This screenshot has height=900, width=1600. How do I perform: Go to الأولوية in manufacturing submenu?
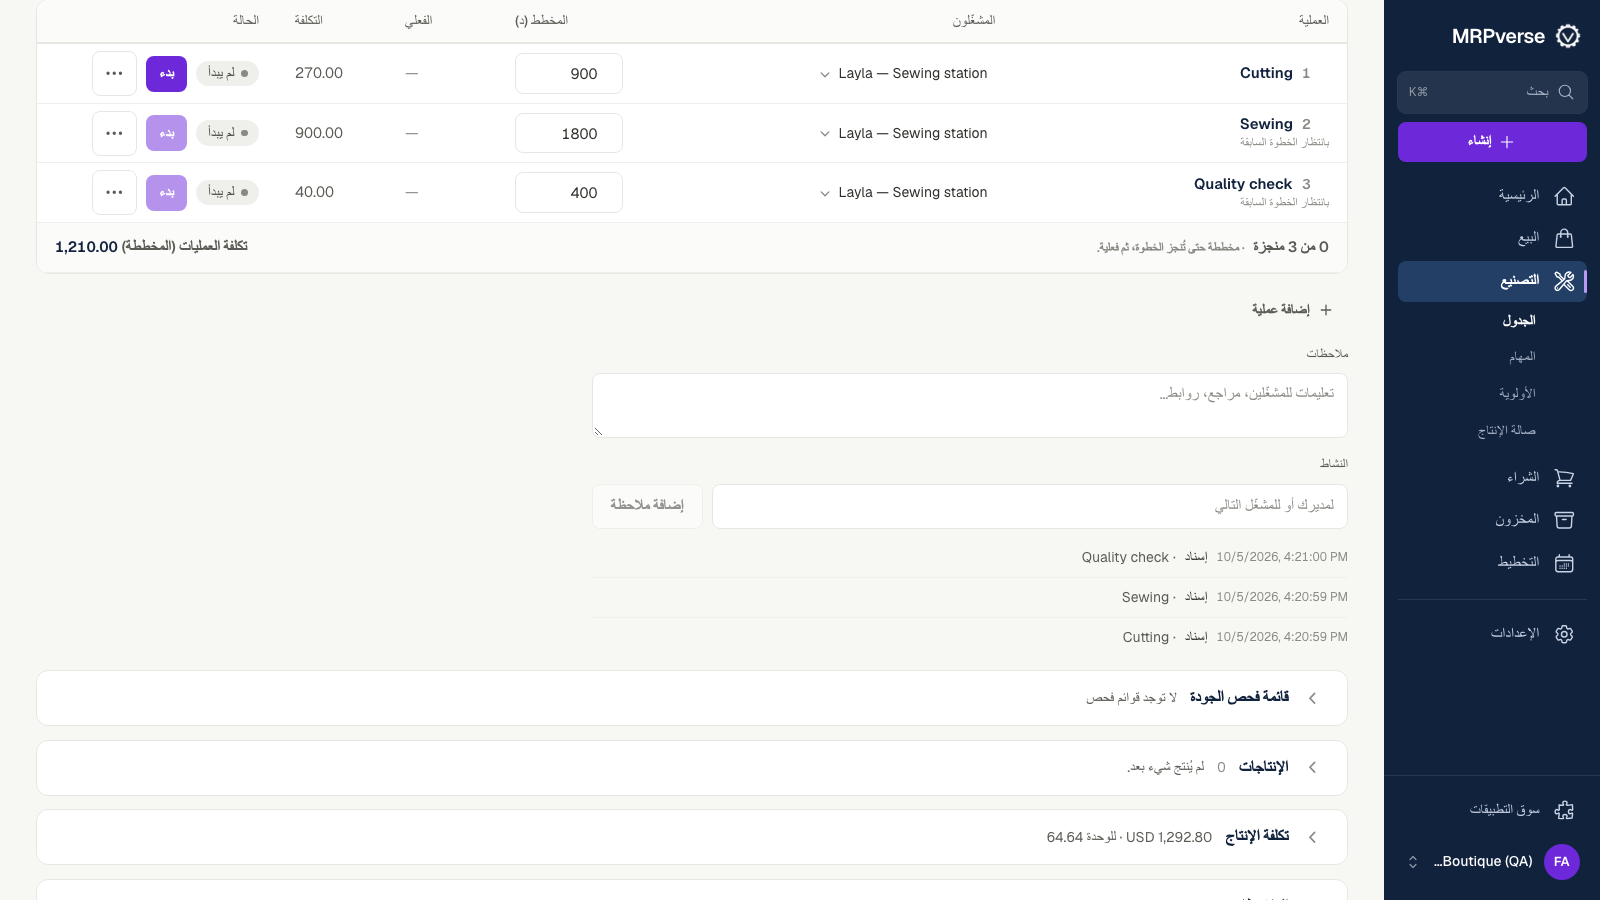1517,394
